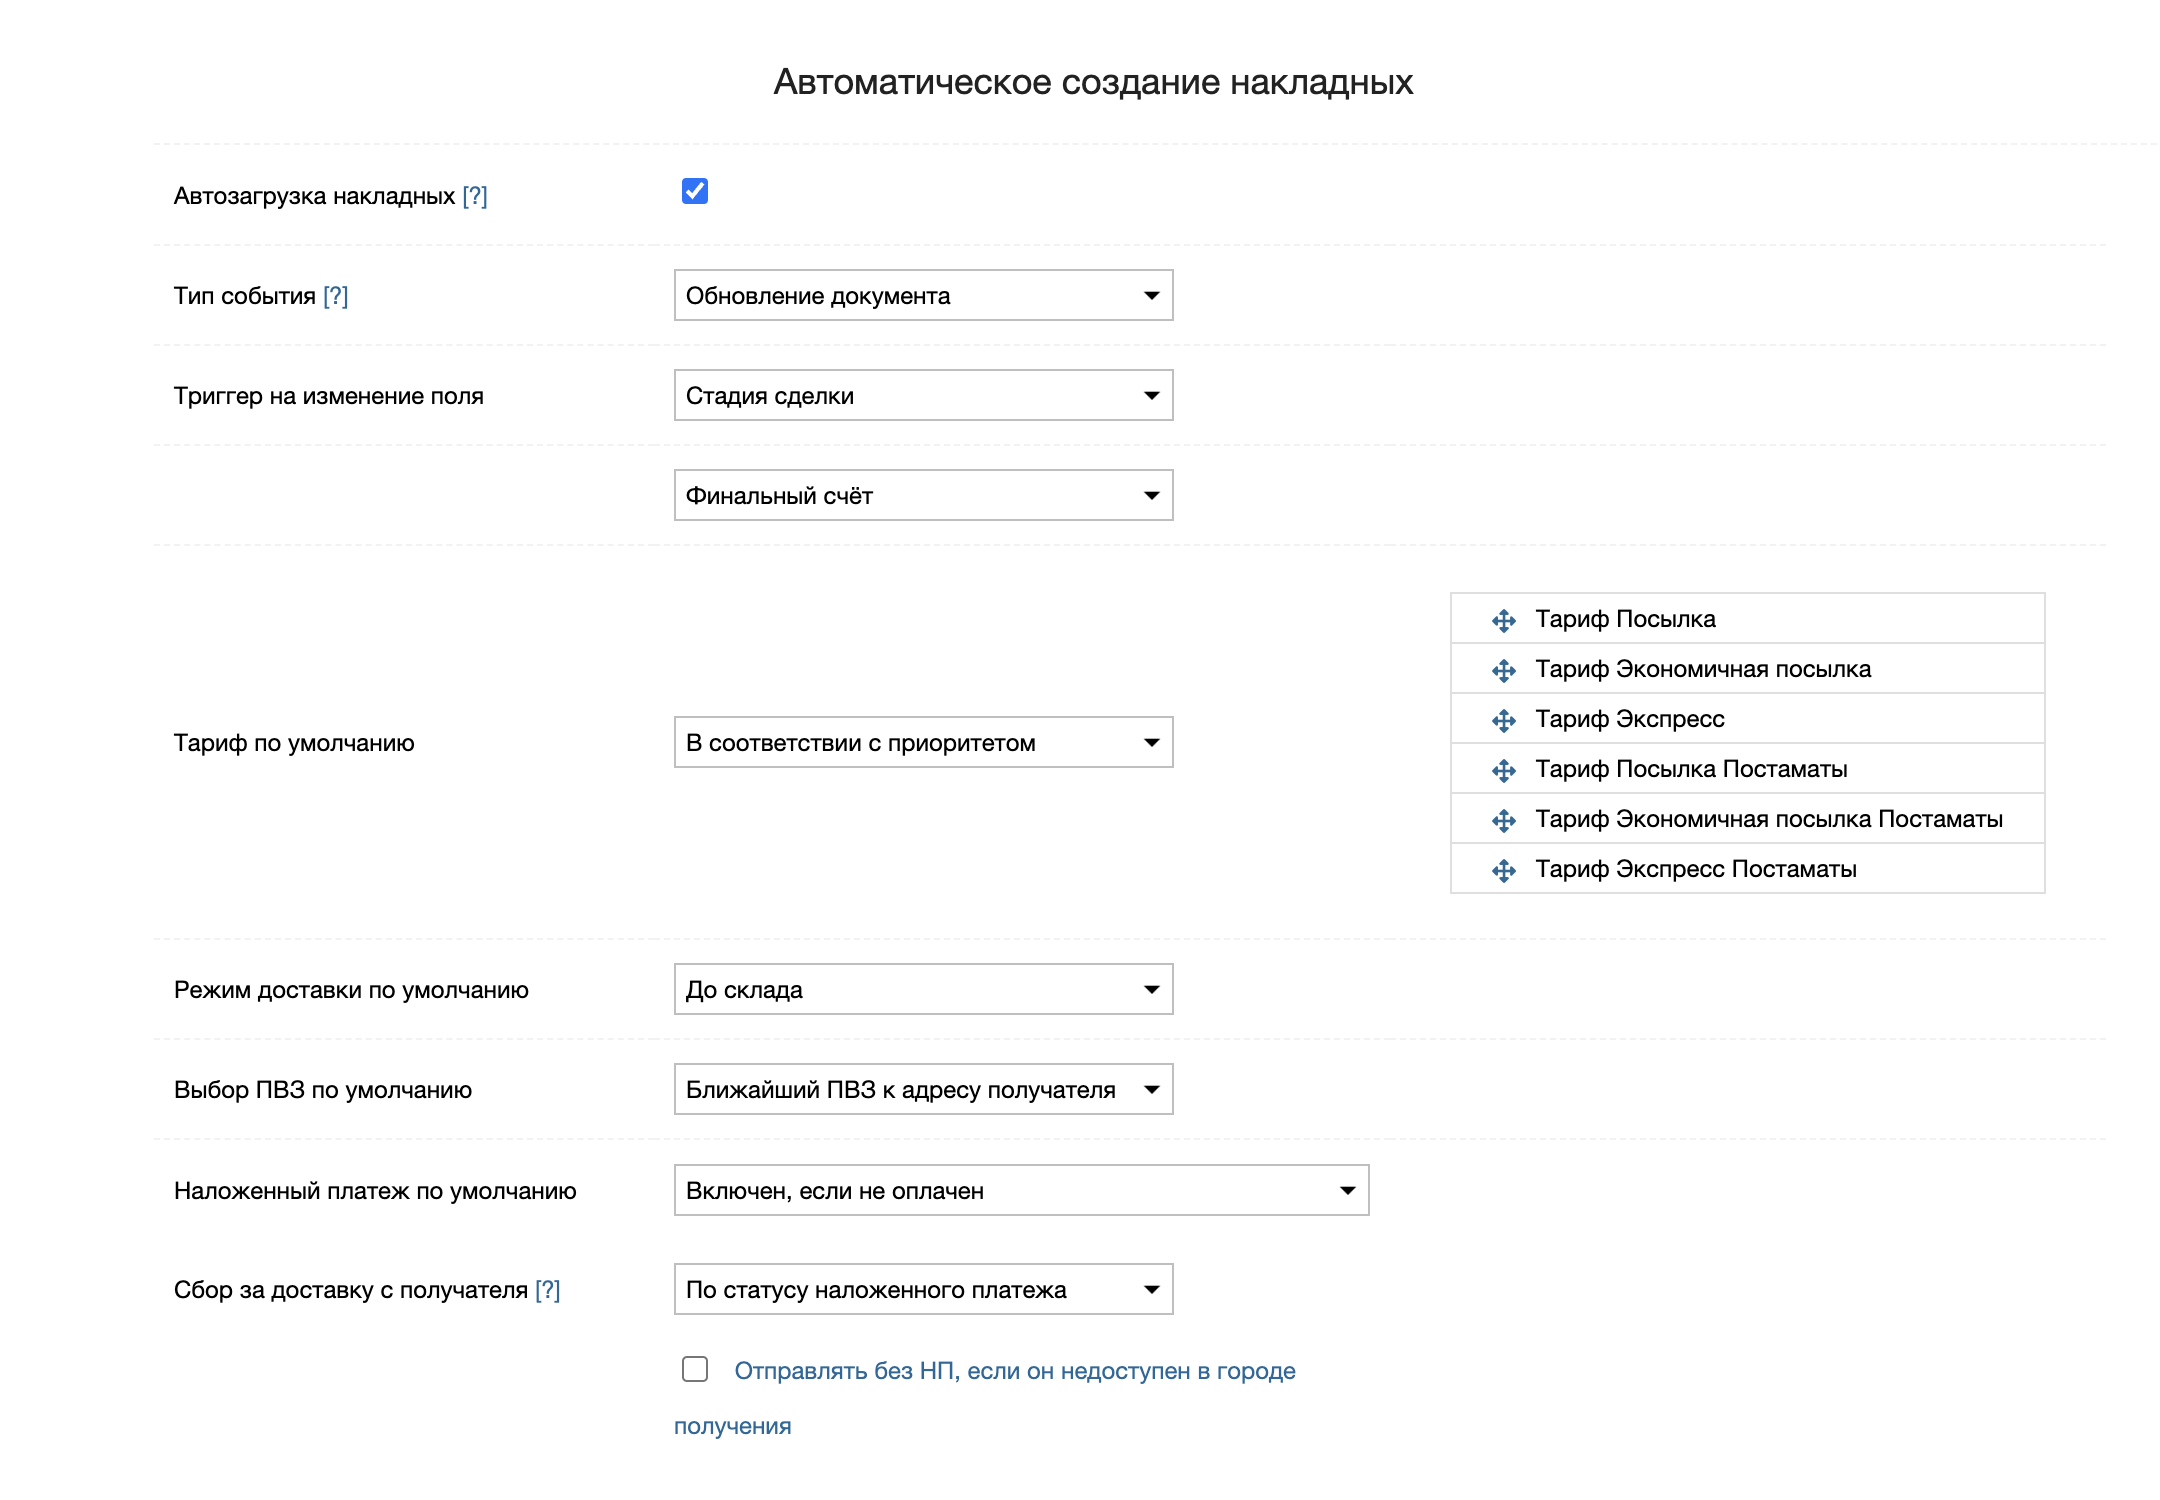This screenshot has height=1500, width=2160.
Task: Expand the По статусу наложенного платежа dropdown
Action: 923,1289
